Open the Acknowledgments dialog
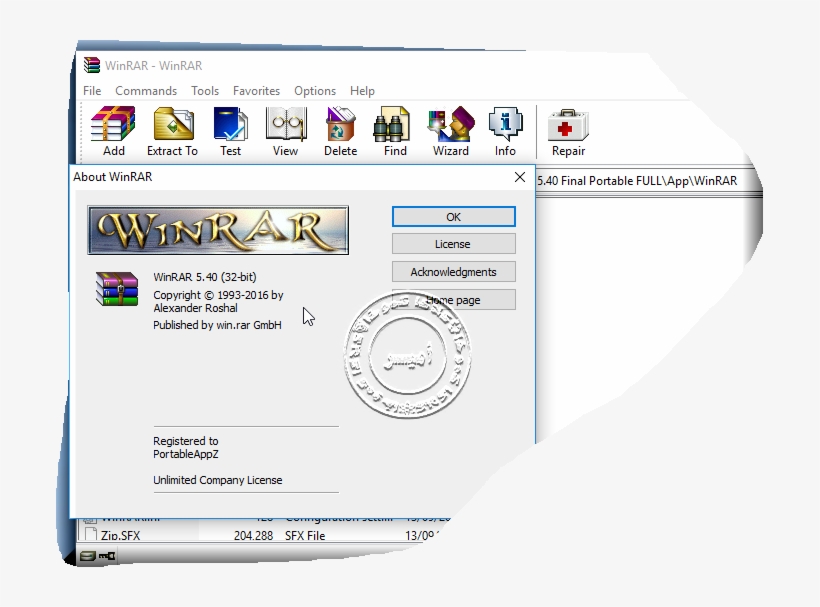Viewport: 820px width, 607px height. [453, 271]
